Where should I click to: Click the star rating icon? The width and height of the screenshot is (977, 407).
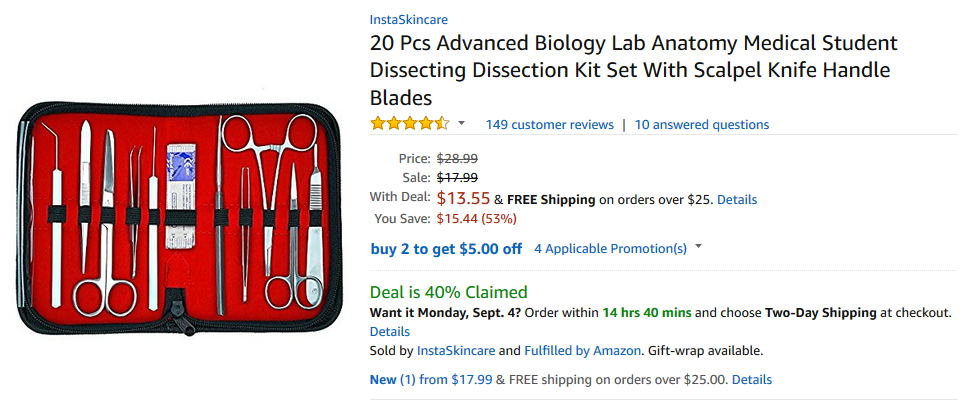pyautogui.click(x=409, y=123)
